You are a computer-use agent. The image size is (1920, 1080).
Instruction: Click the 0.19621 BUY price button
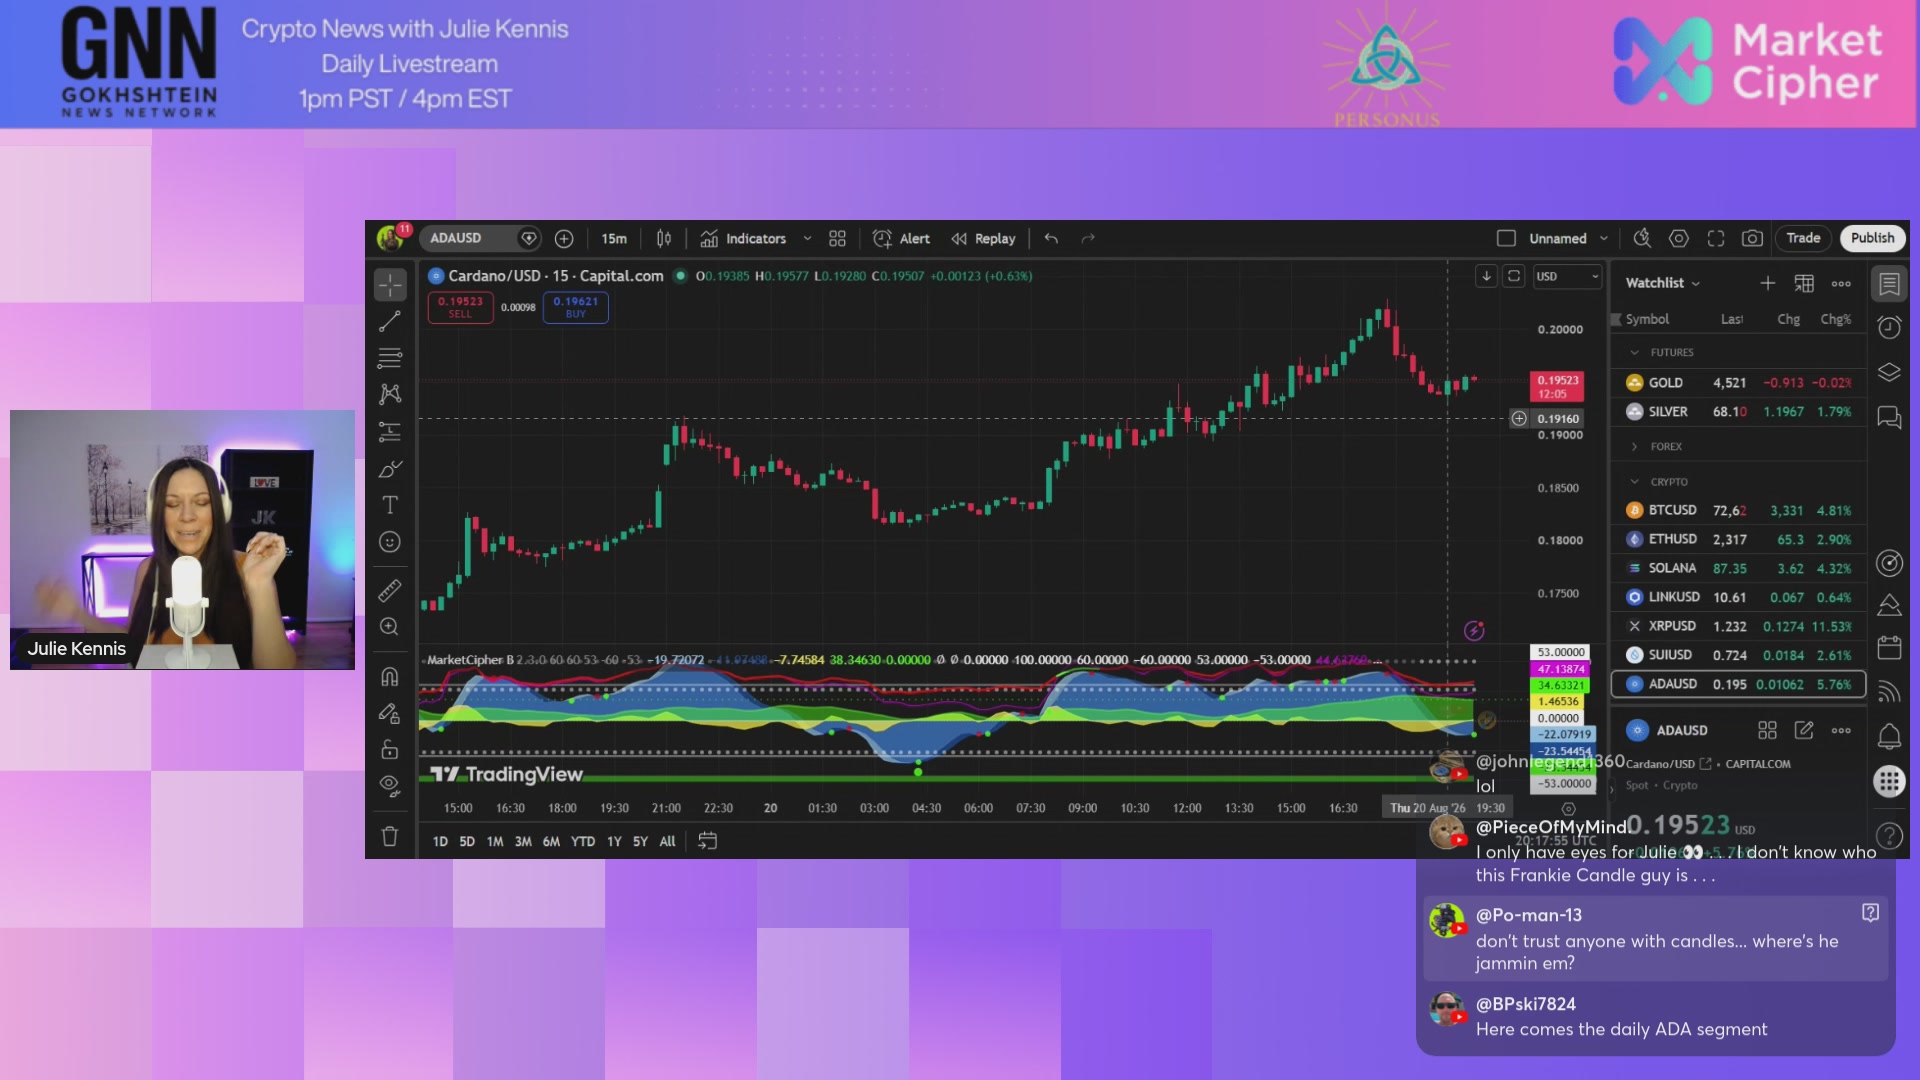(575, 307)
